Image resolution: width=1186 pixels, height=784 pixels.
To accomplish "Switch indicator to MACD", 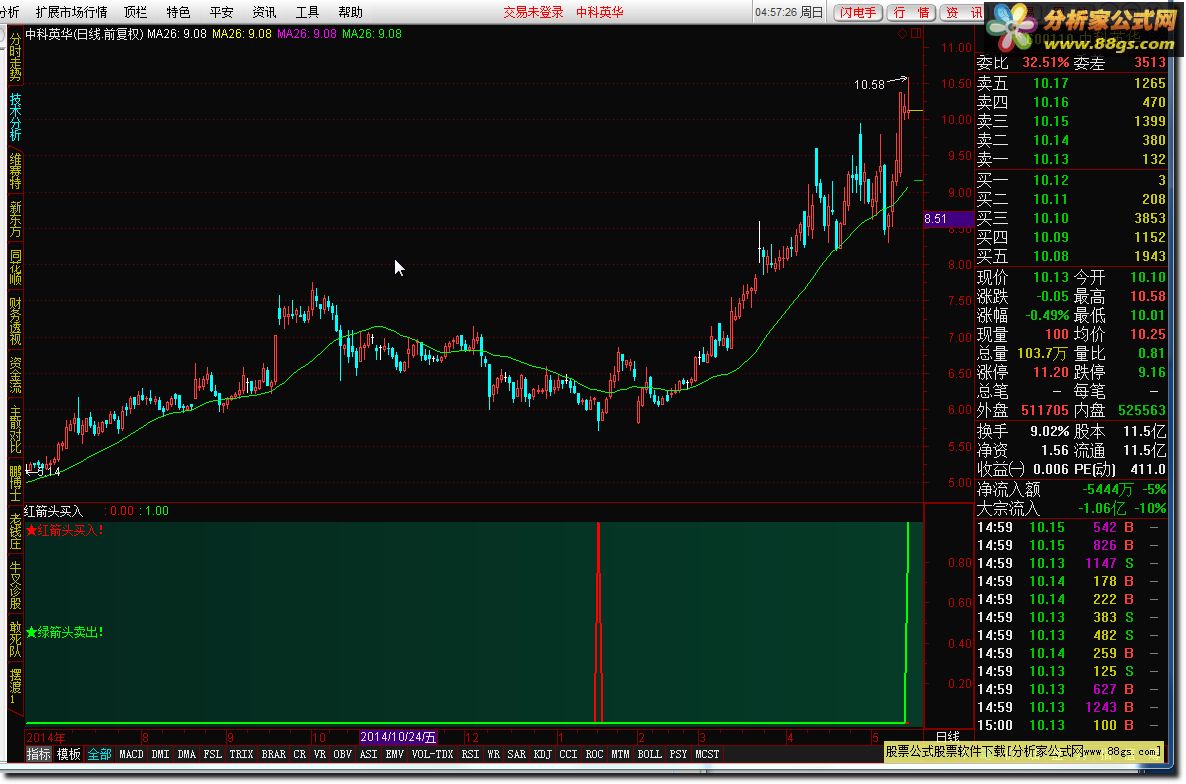I will pos(132,754).
